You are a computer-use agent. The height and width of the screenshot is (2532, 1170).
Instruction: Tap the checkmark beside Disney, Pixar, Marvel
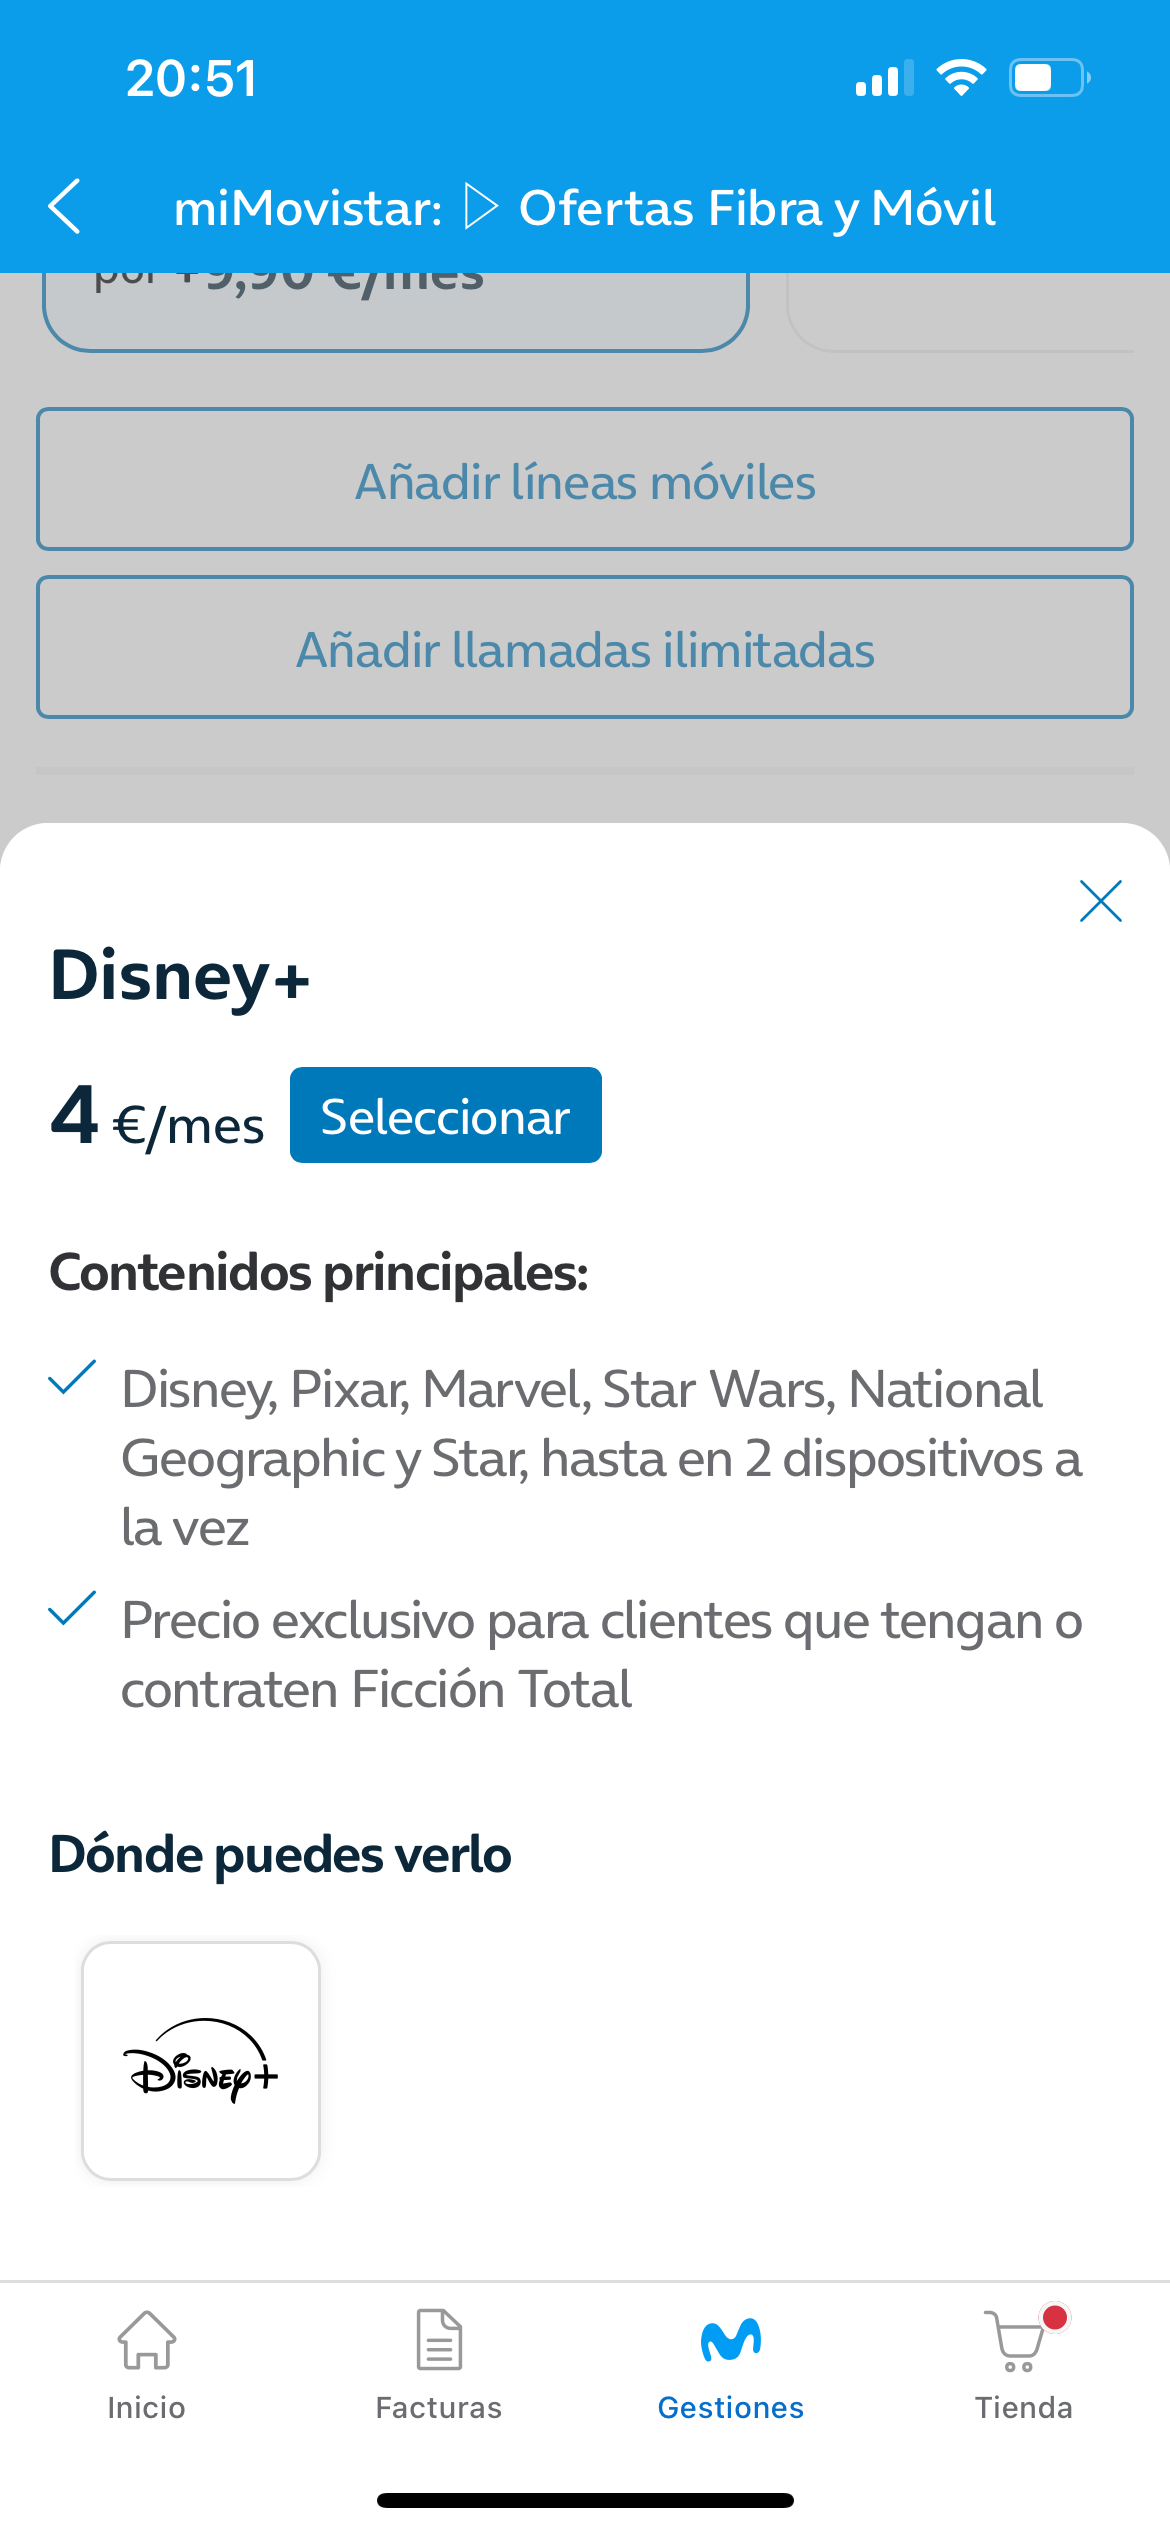[x=72, y=1378]
